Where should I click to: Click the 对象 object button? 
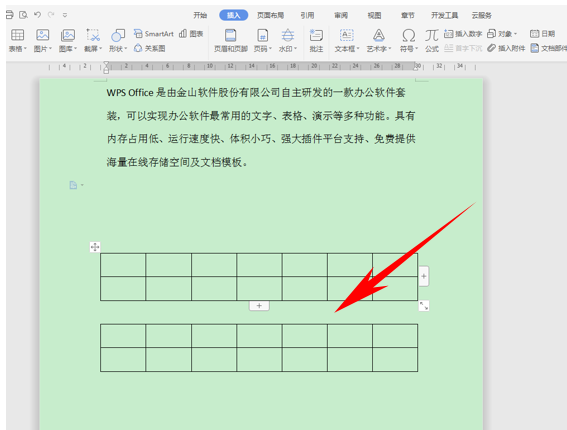(x=502, y=34)
